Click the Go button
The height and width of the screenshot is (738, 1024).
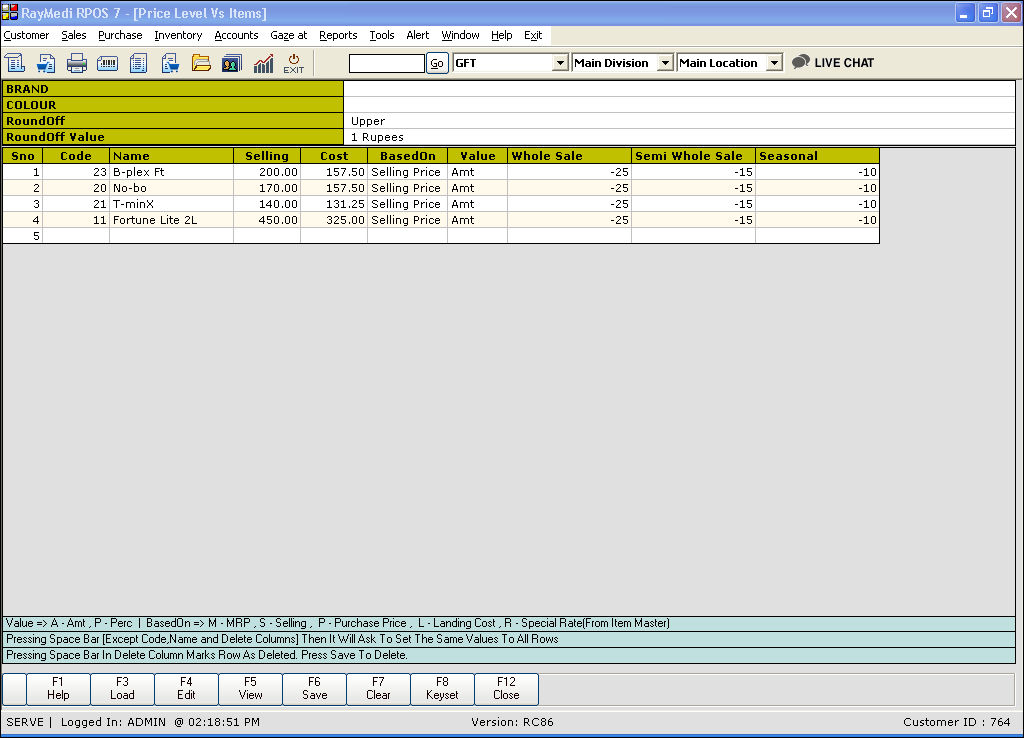[x=437, y=63]
